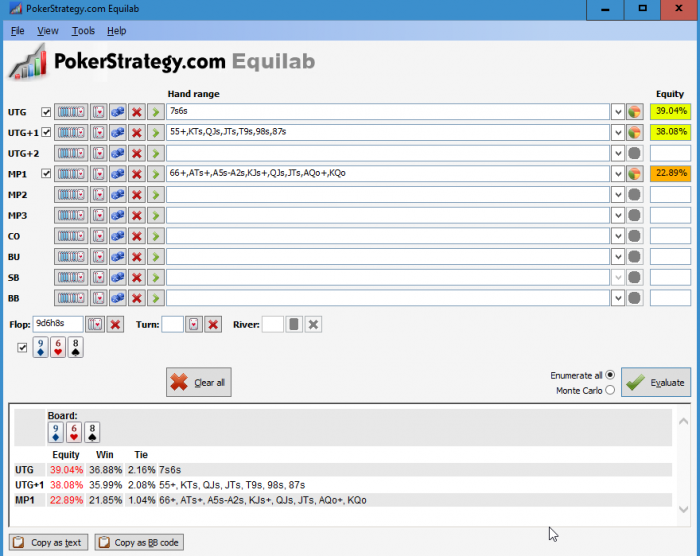
Task: Click the chips/random icon in UTG row
Action: tap(118, 112)
